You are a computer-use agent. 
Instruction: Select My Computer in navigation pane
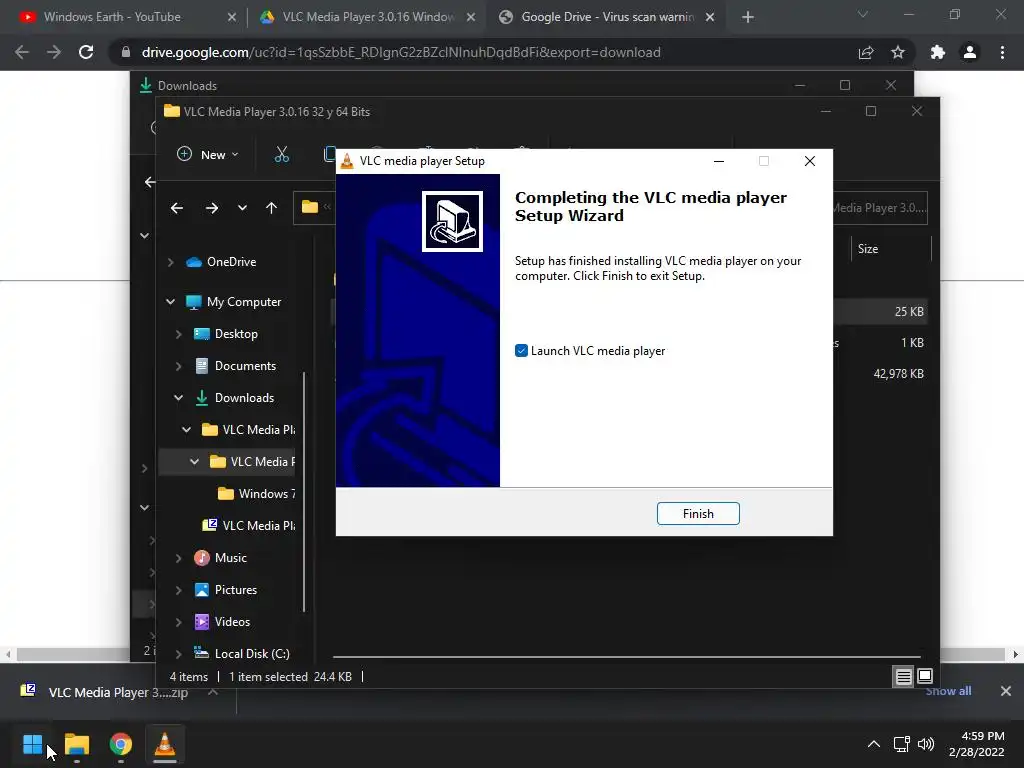244,302
